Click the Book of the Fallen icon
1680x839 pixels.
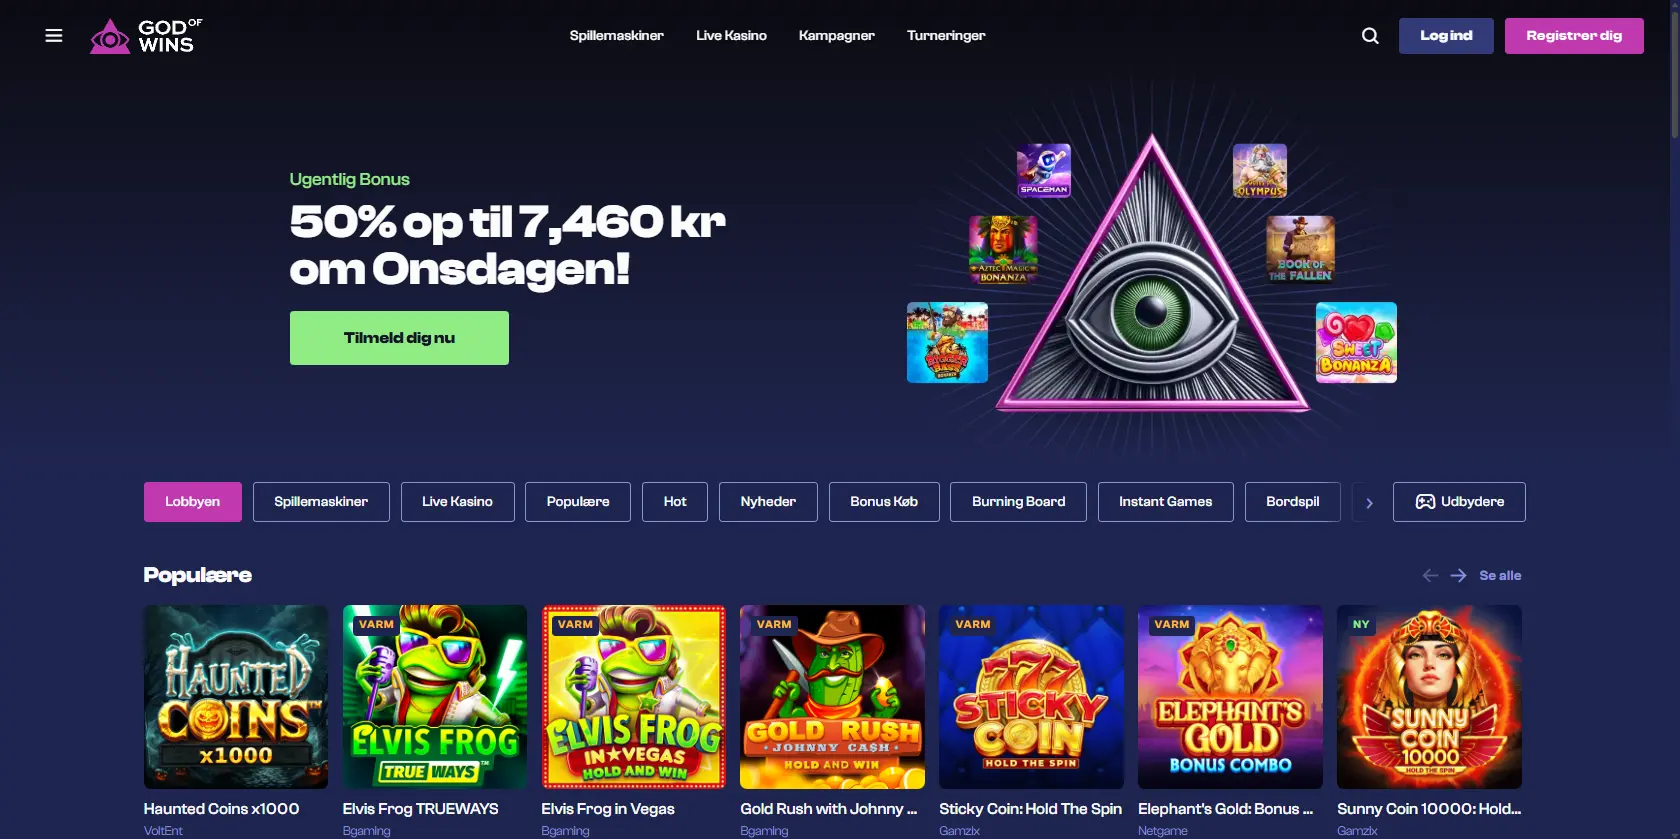(x=1300, y=250)
